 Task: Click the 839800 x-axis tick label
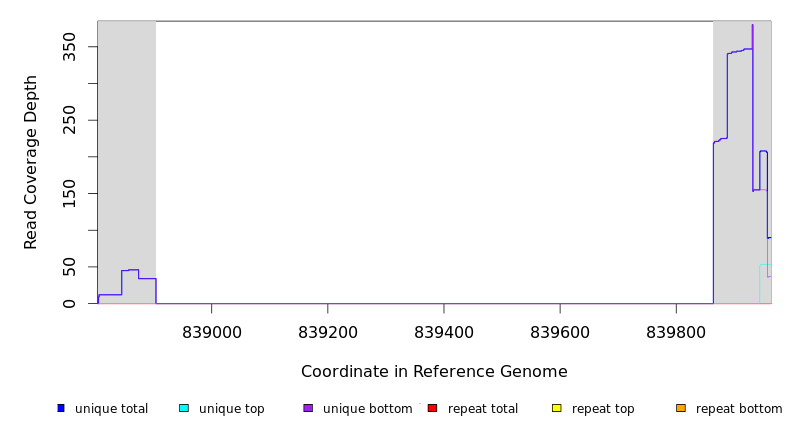coord(677,331)
